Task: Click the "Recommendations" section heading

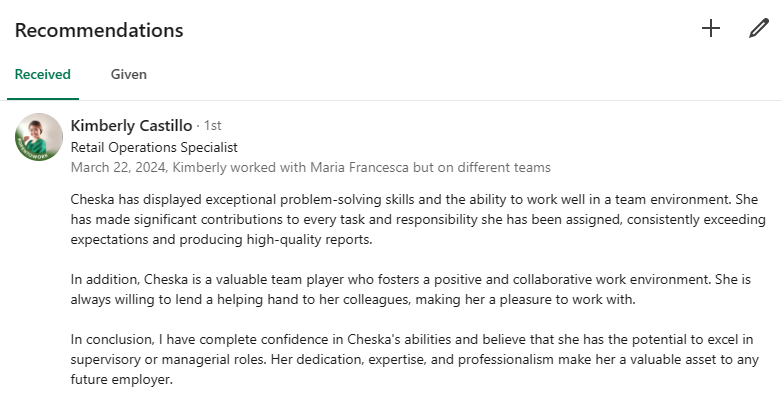Action: click(x=99, y=30)
